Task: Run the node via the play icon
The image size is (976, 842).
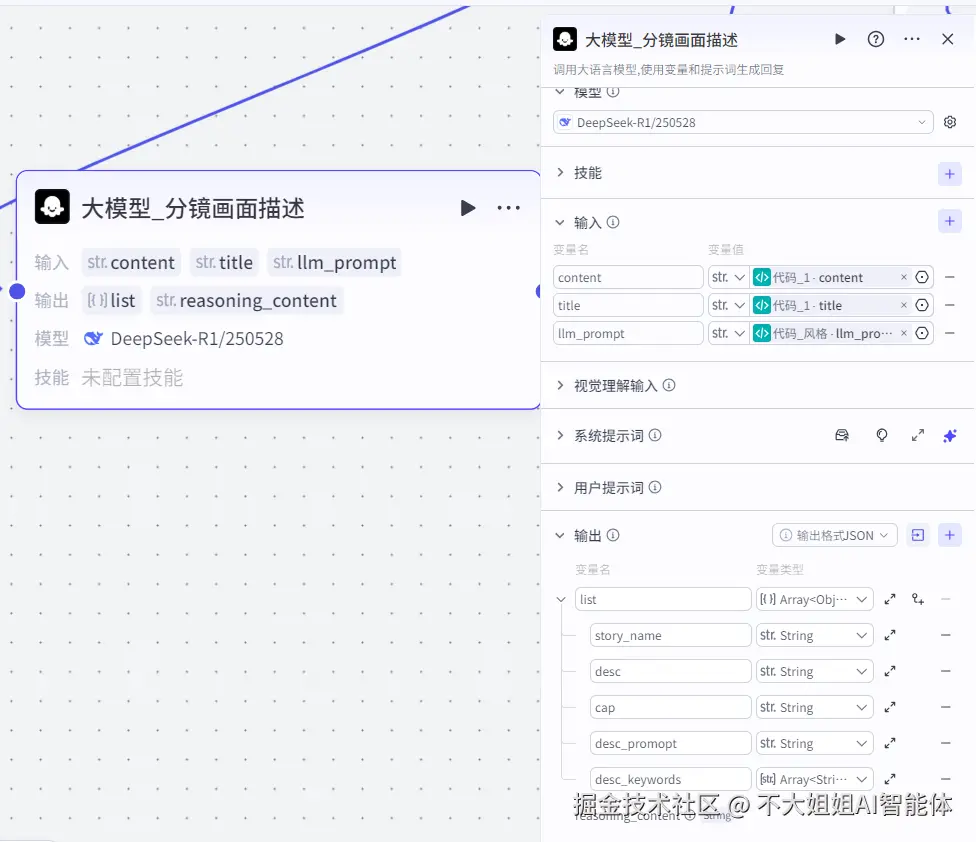Action: point(840,39)
